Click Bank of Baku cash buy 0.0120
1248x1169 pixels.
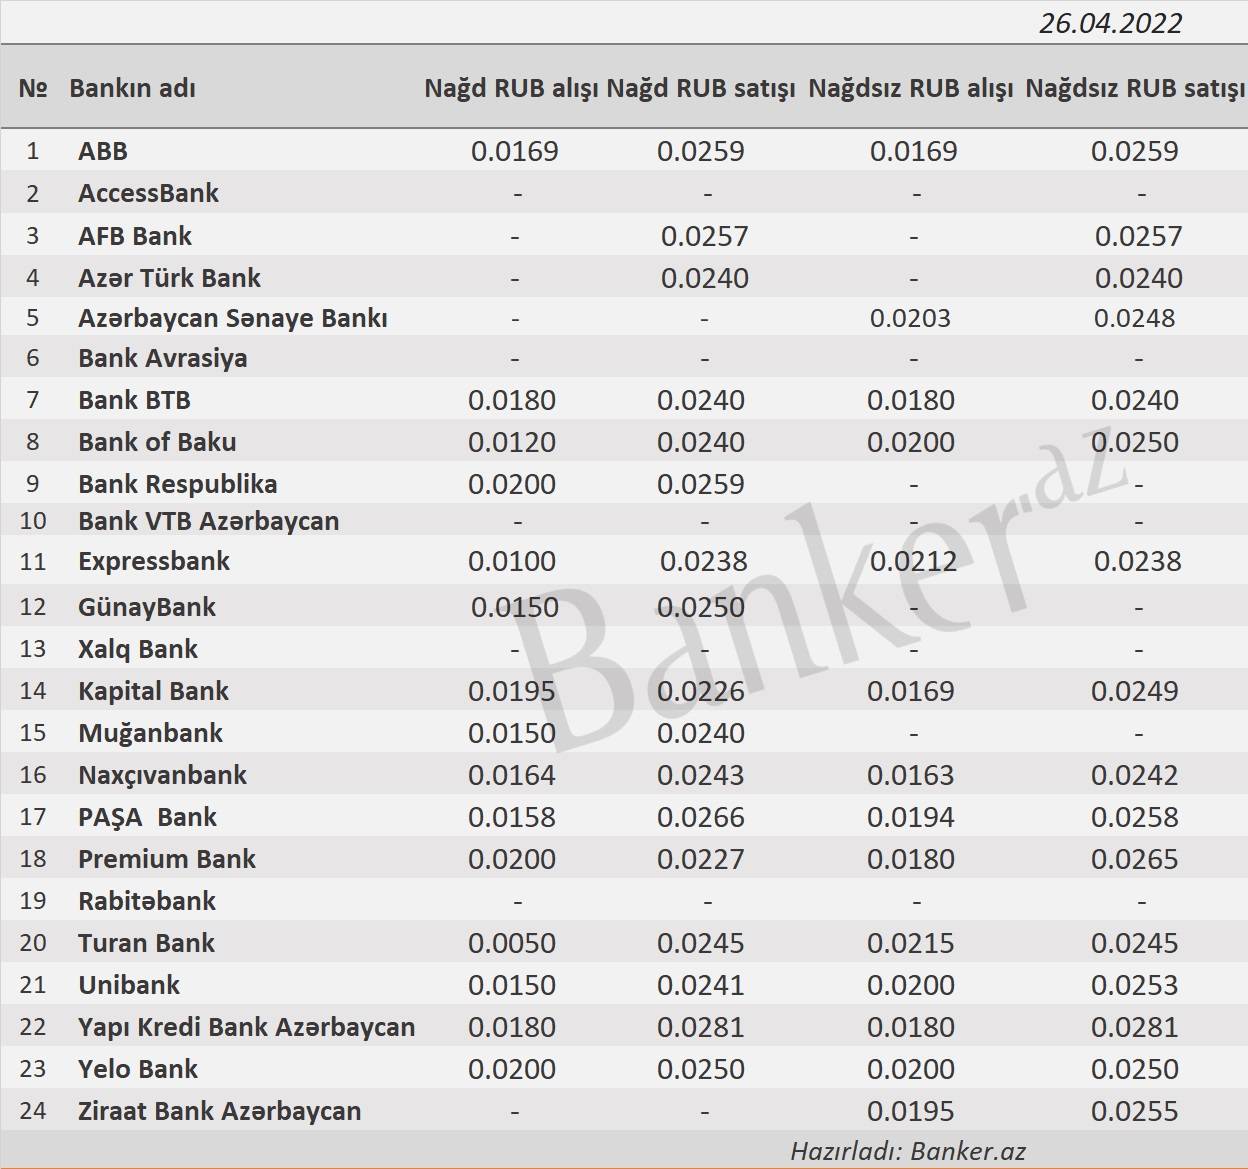[512, 442]
